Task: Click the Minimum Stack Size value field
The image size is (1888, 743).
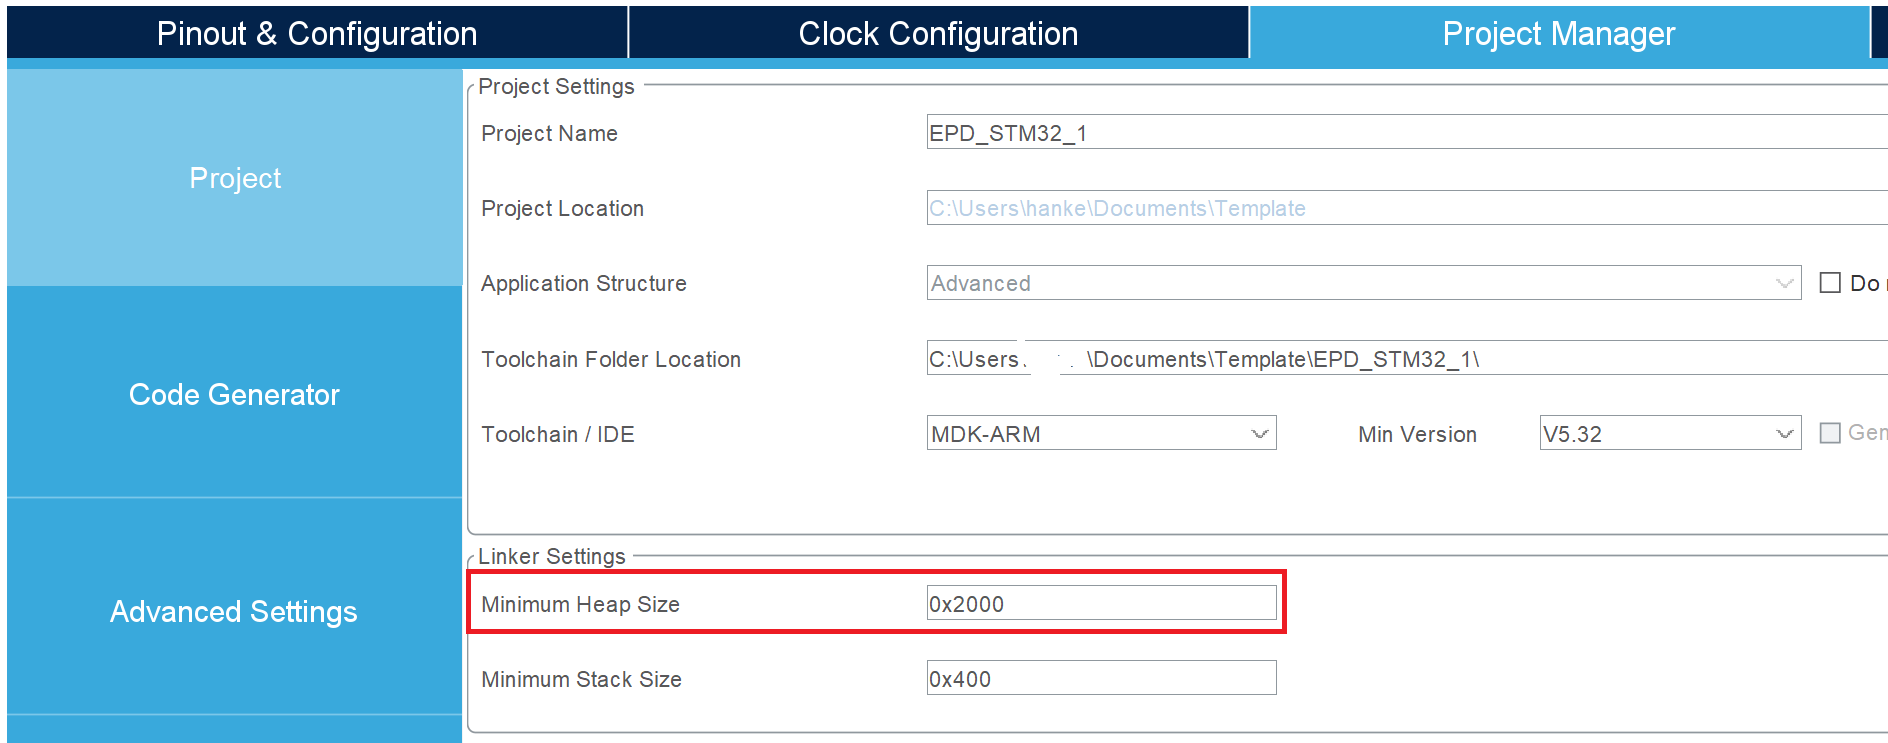Action: coord(1101,678)
